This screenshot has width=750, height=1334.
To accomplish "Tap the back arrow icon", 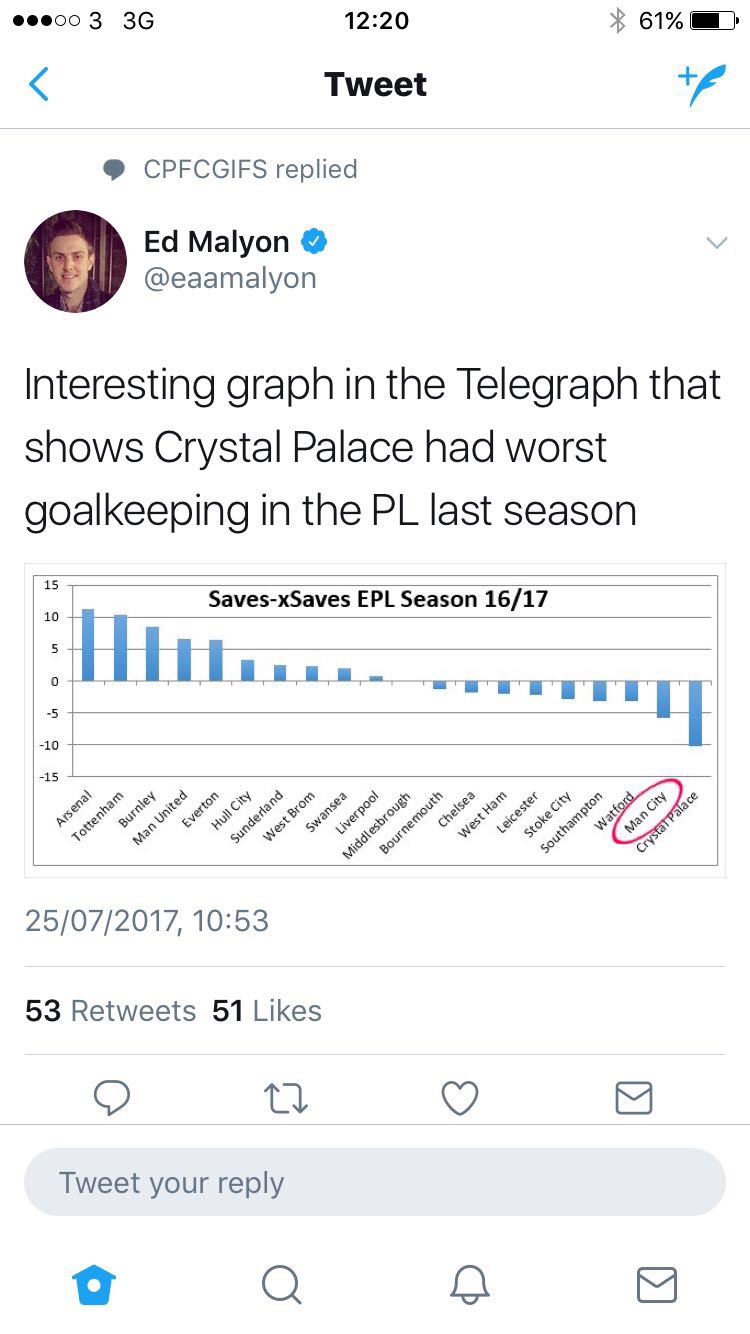I will (x=39, y=85).
